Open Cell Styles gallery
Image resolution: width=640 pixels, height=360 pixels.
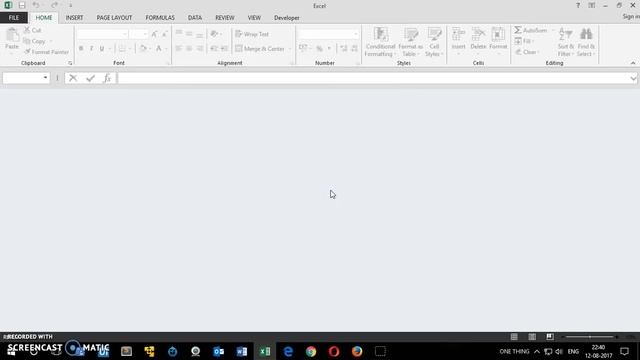434,42
